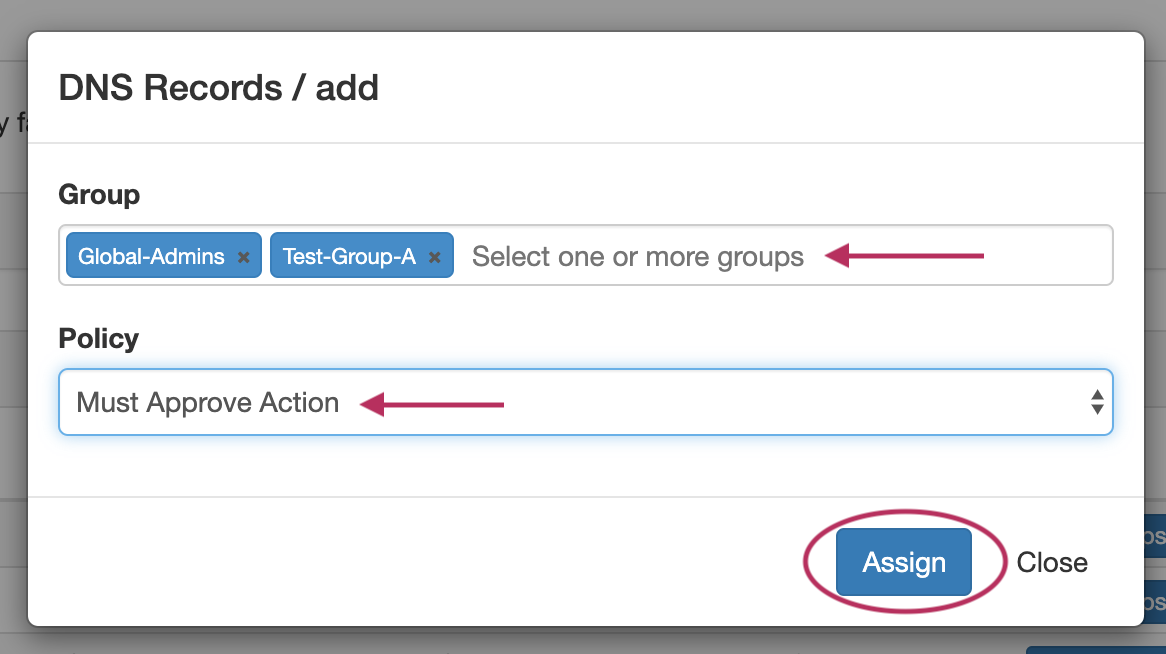
Task: Click the red arrow pointing at group field
Action: (905, 257)
